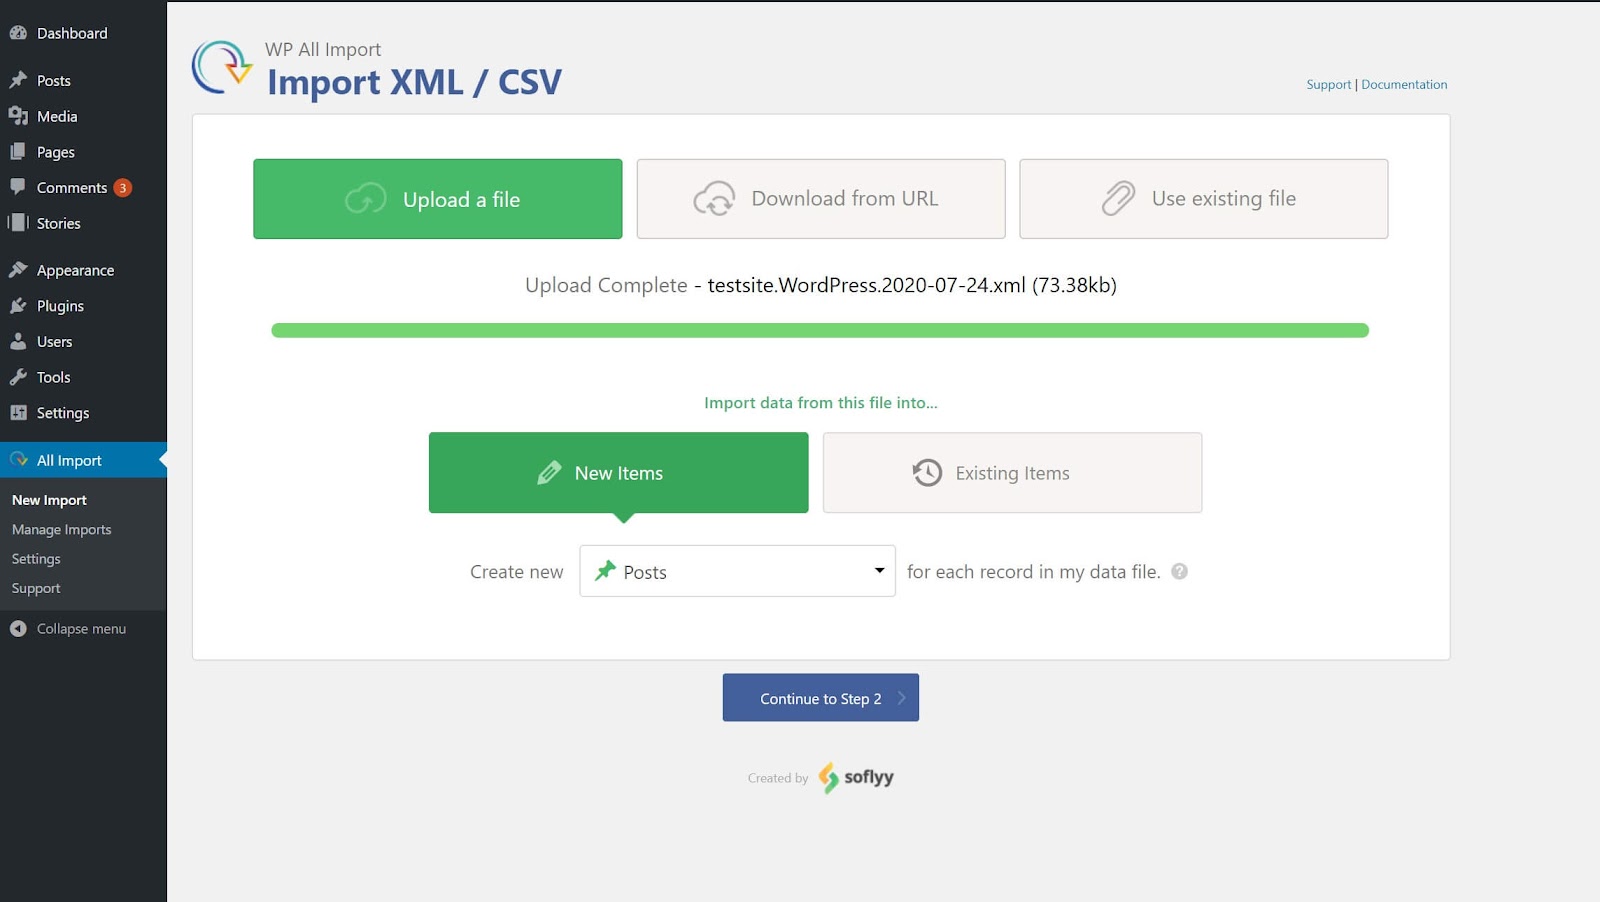Screen dimensions: 1600x902
Task: Select Existing Items import mode
Action: point(1013,473)
